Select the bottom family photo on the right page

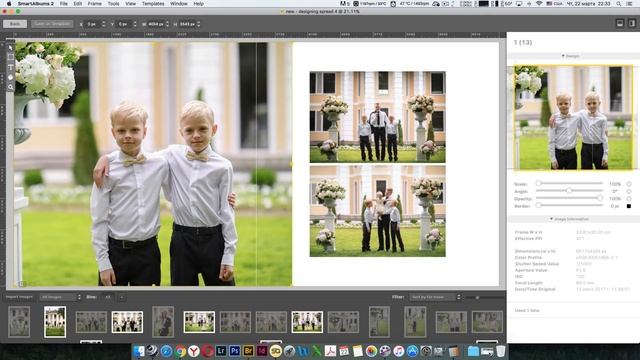[378, 211]
